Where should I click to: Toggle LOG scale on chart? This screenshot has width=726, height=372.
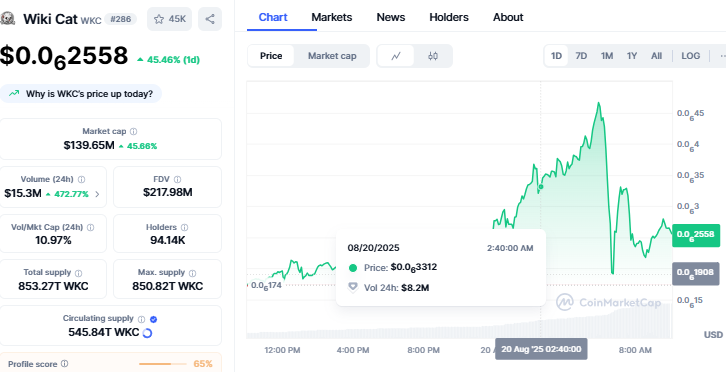[690, 56]
